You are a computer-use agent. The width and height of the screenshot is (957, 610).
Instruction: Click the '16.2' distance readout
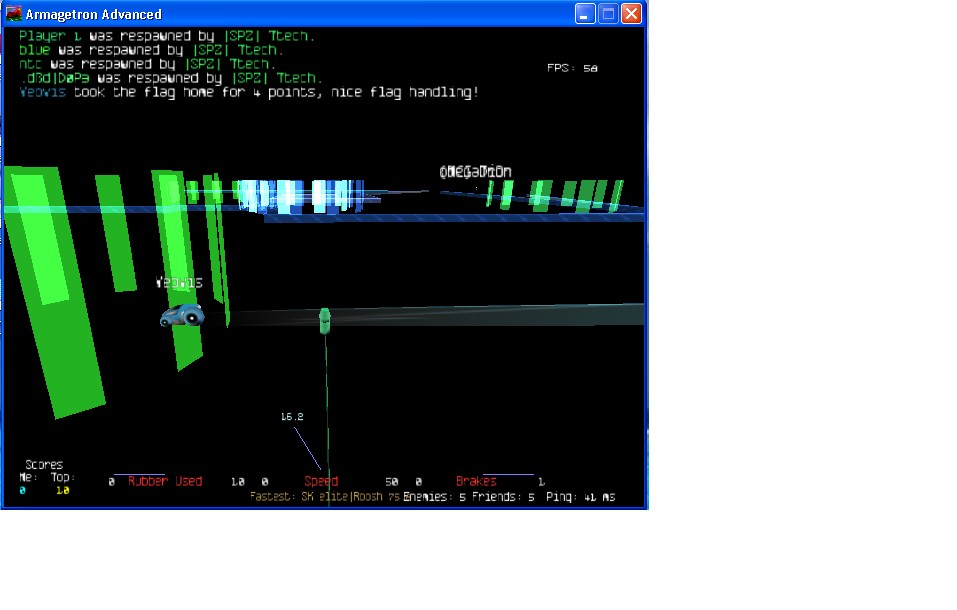click(292, 416)
